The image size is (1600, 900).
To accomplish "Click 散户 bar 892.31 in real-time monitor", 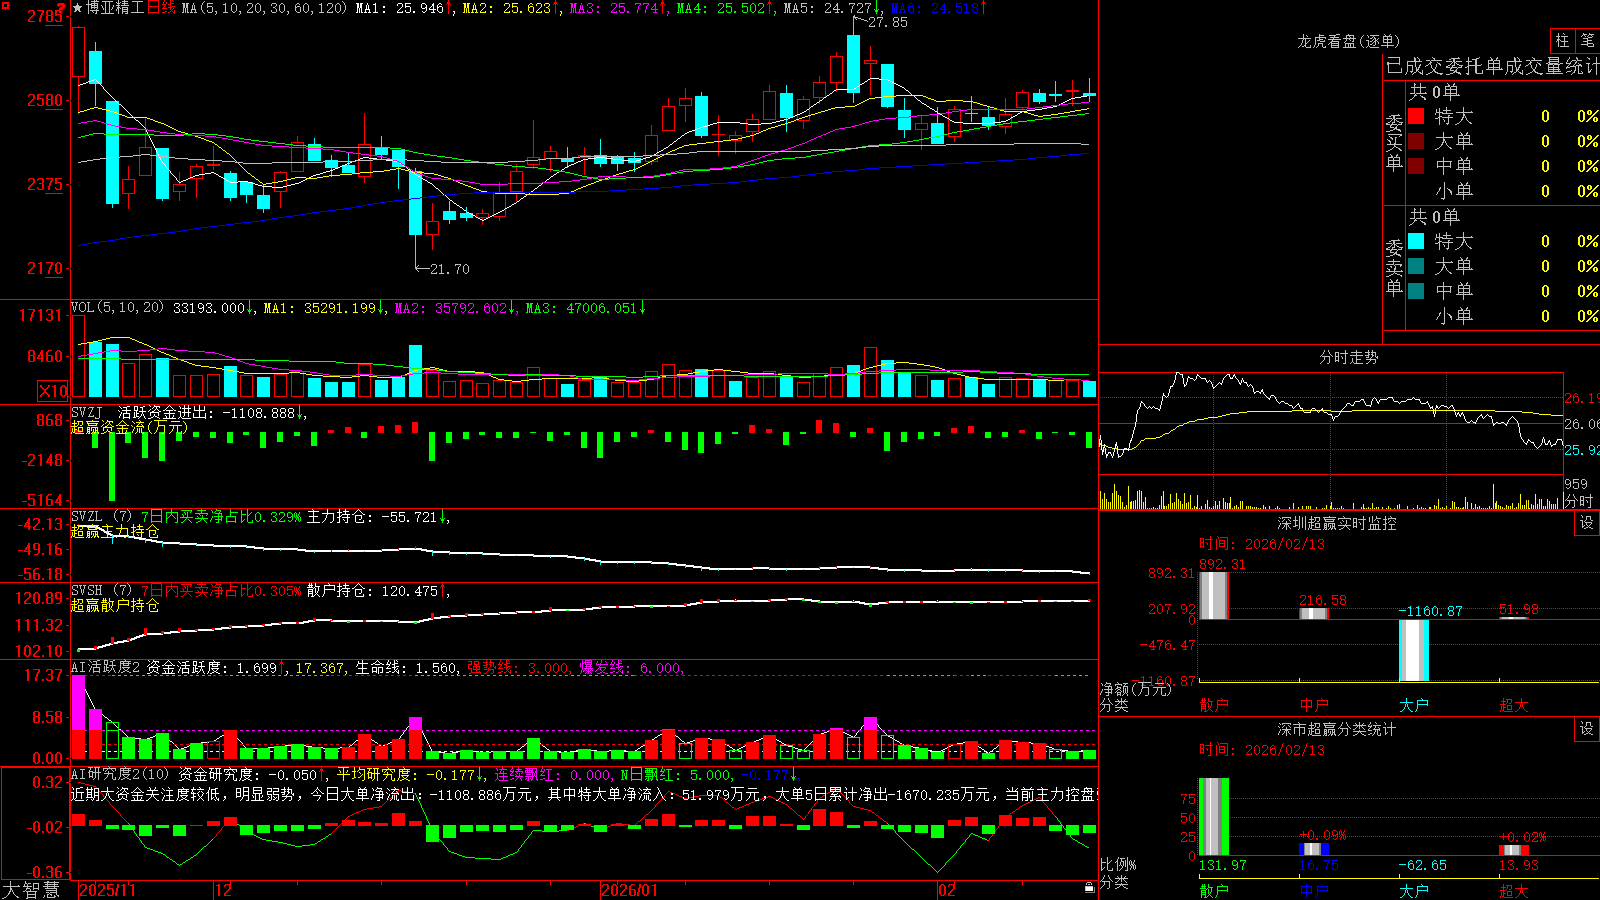I will pos(1214,595).
